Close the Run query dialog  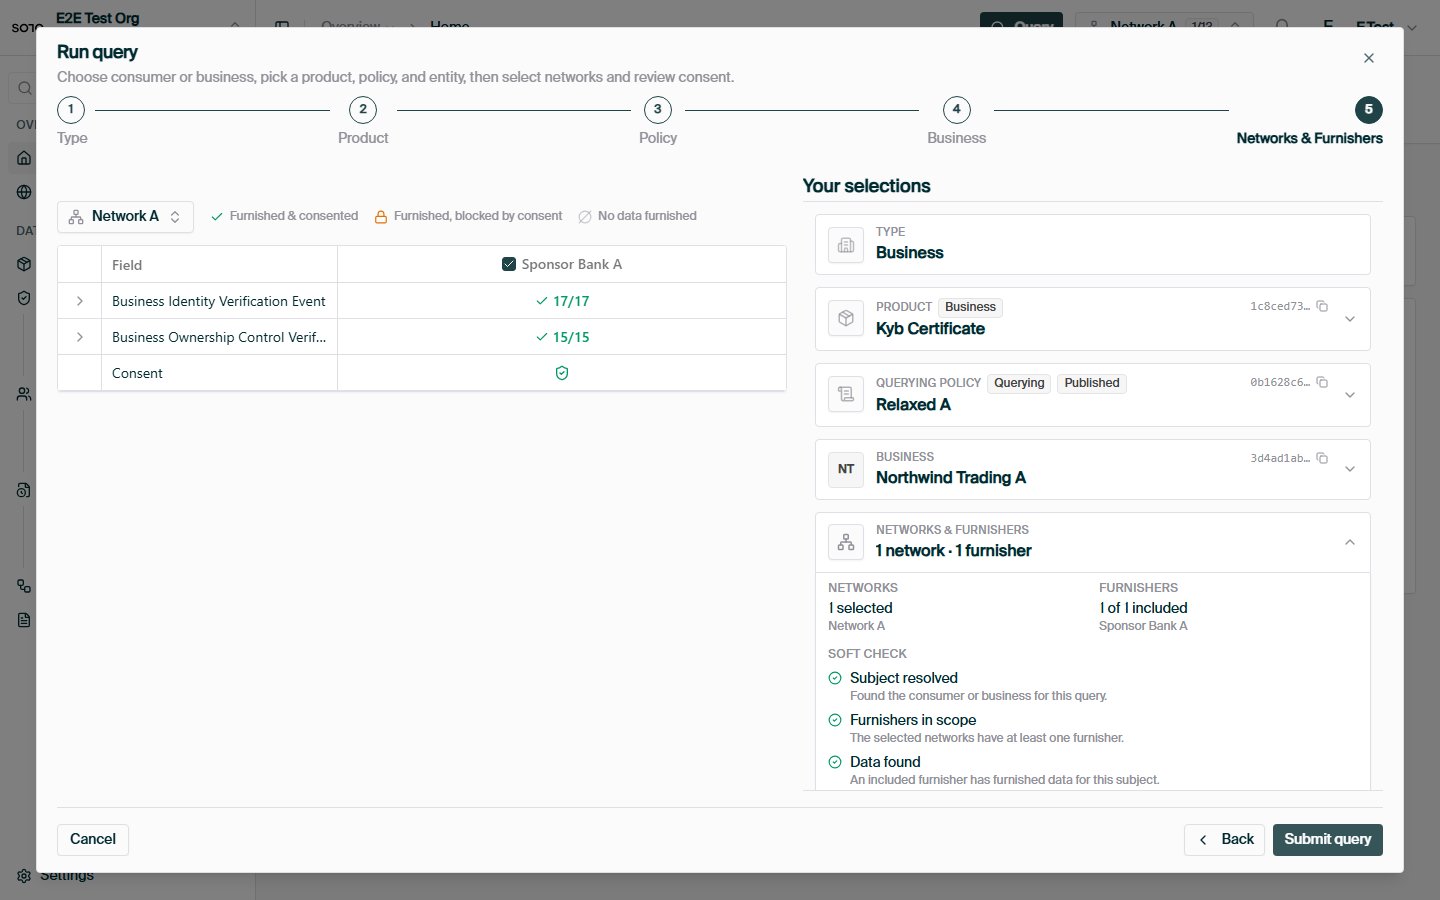coord(1368,58)
